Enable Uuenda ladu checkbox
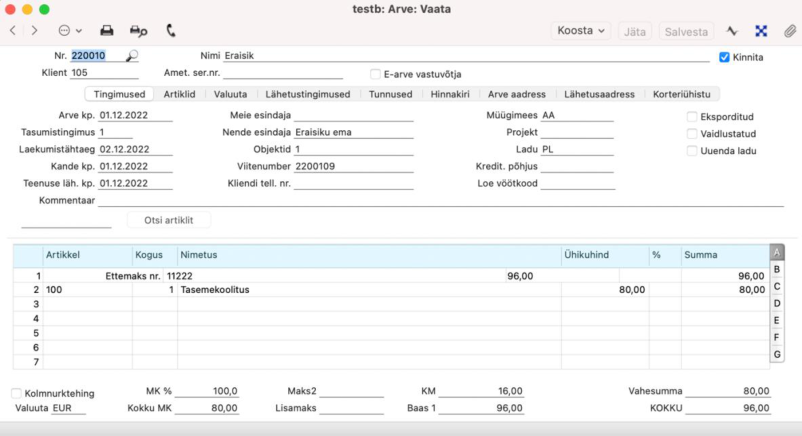802x436 pixels. tap(692, 151)
